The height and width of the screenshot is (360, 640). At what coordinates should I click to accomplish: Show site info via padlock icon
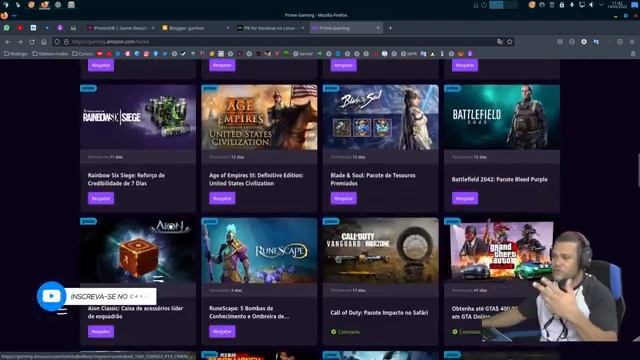(66, 42)
